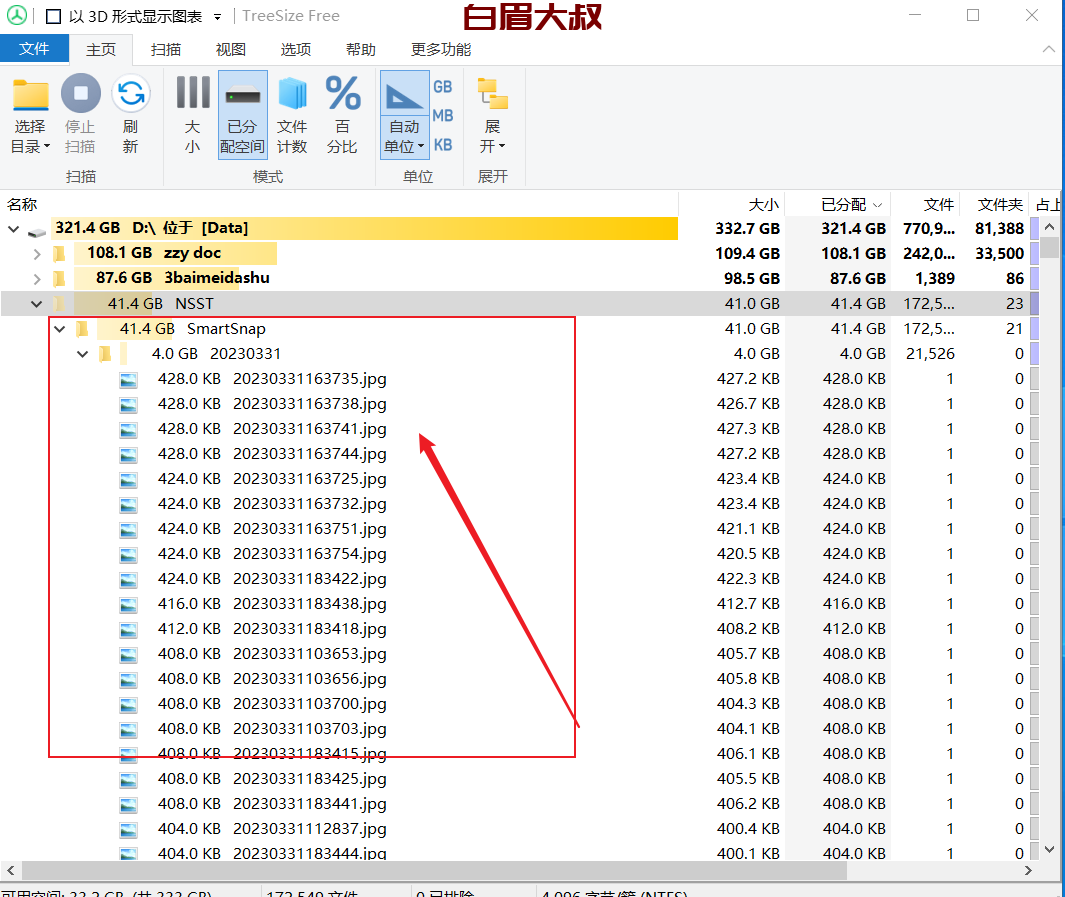Click the Select Directory (选择目录) folder icon
The image size is (1065, 897).
click(31, 94)
